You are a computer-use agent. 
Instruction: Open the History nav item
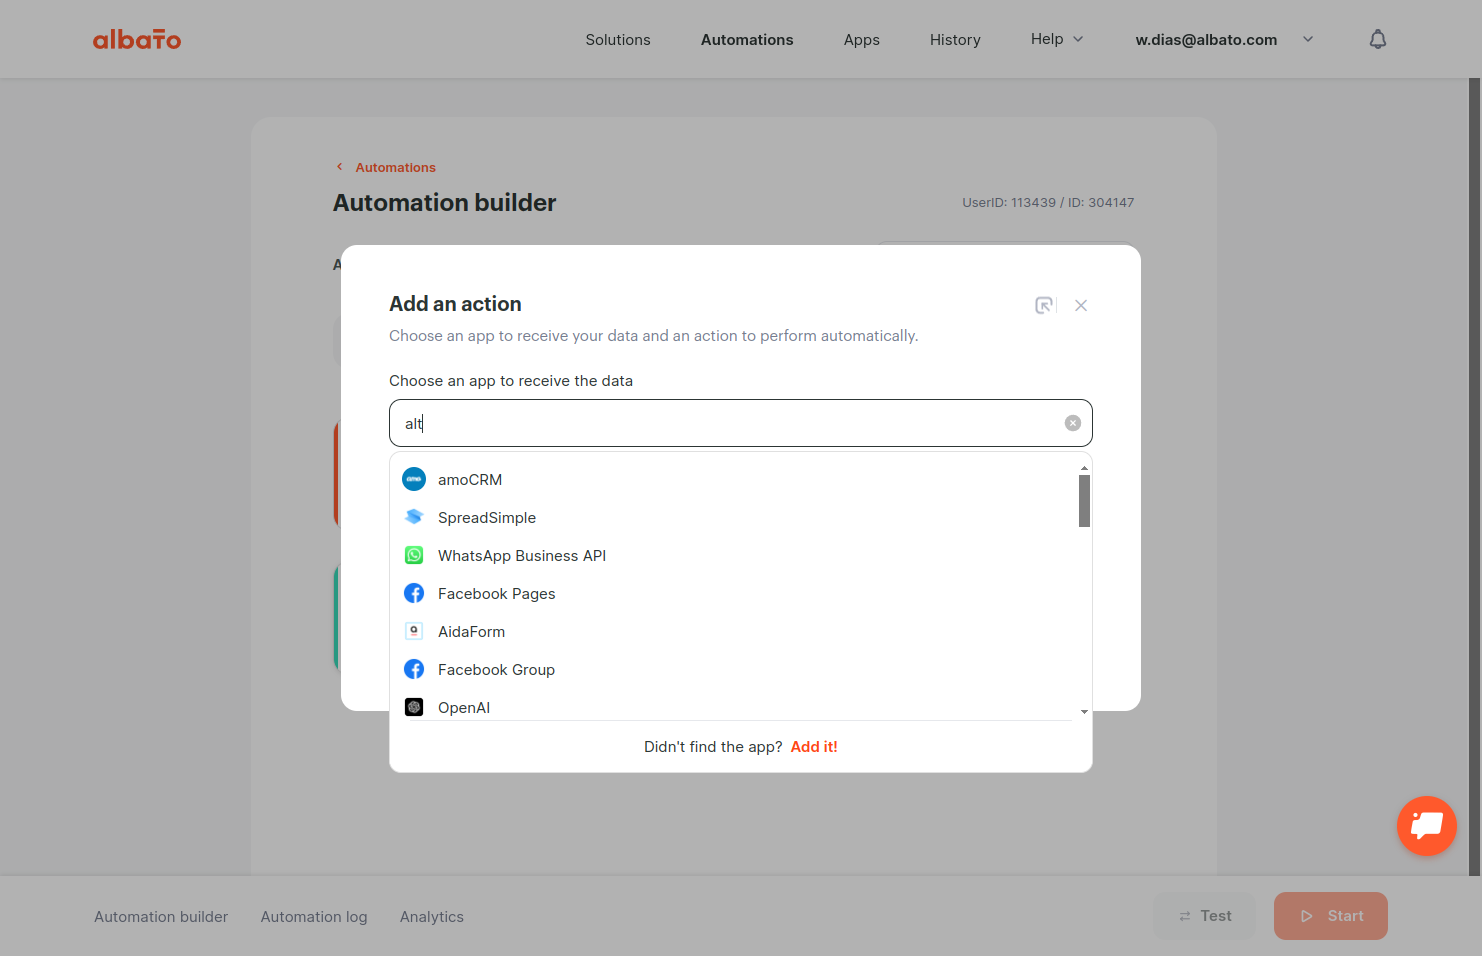coord(955,40)
